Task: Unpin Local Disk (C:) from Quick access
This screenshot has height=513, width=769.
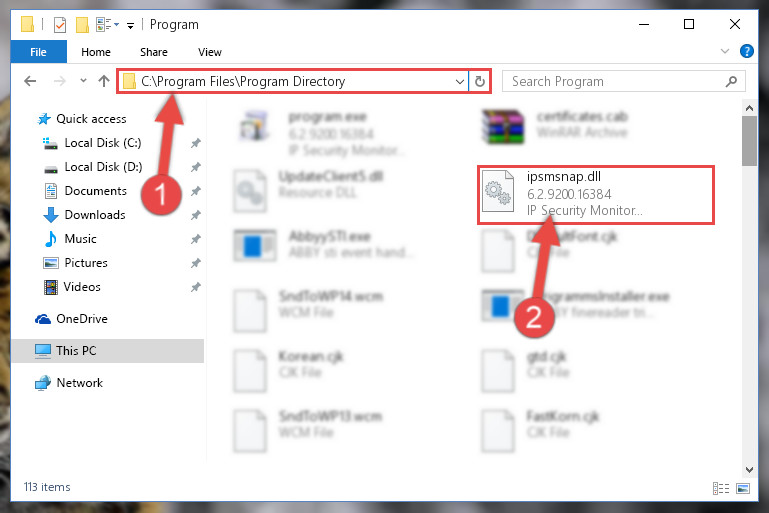Action: (x=196, y=143)
